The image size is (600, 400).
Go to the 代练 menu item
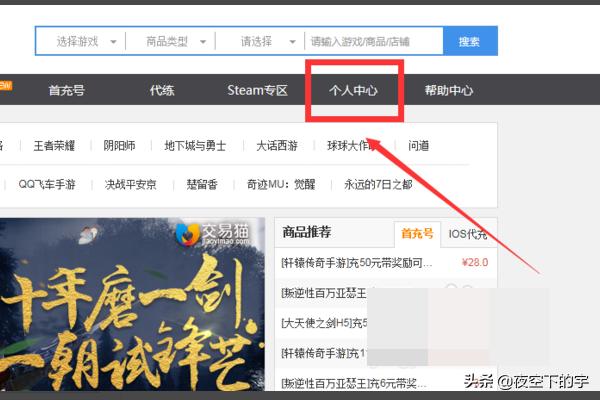point(162,90)
